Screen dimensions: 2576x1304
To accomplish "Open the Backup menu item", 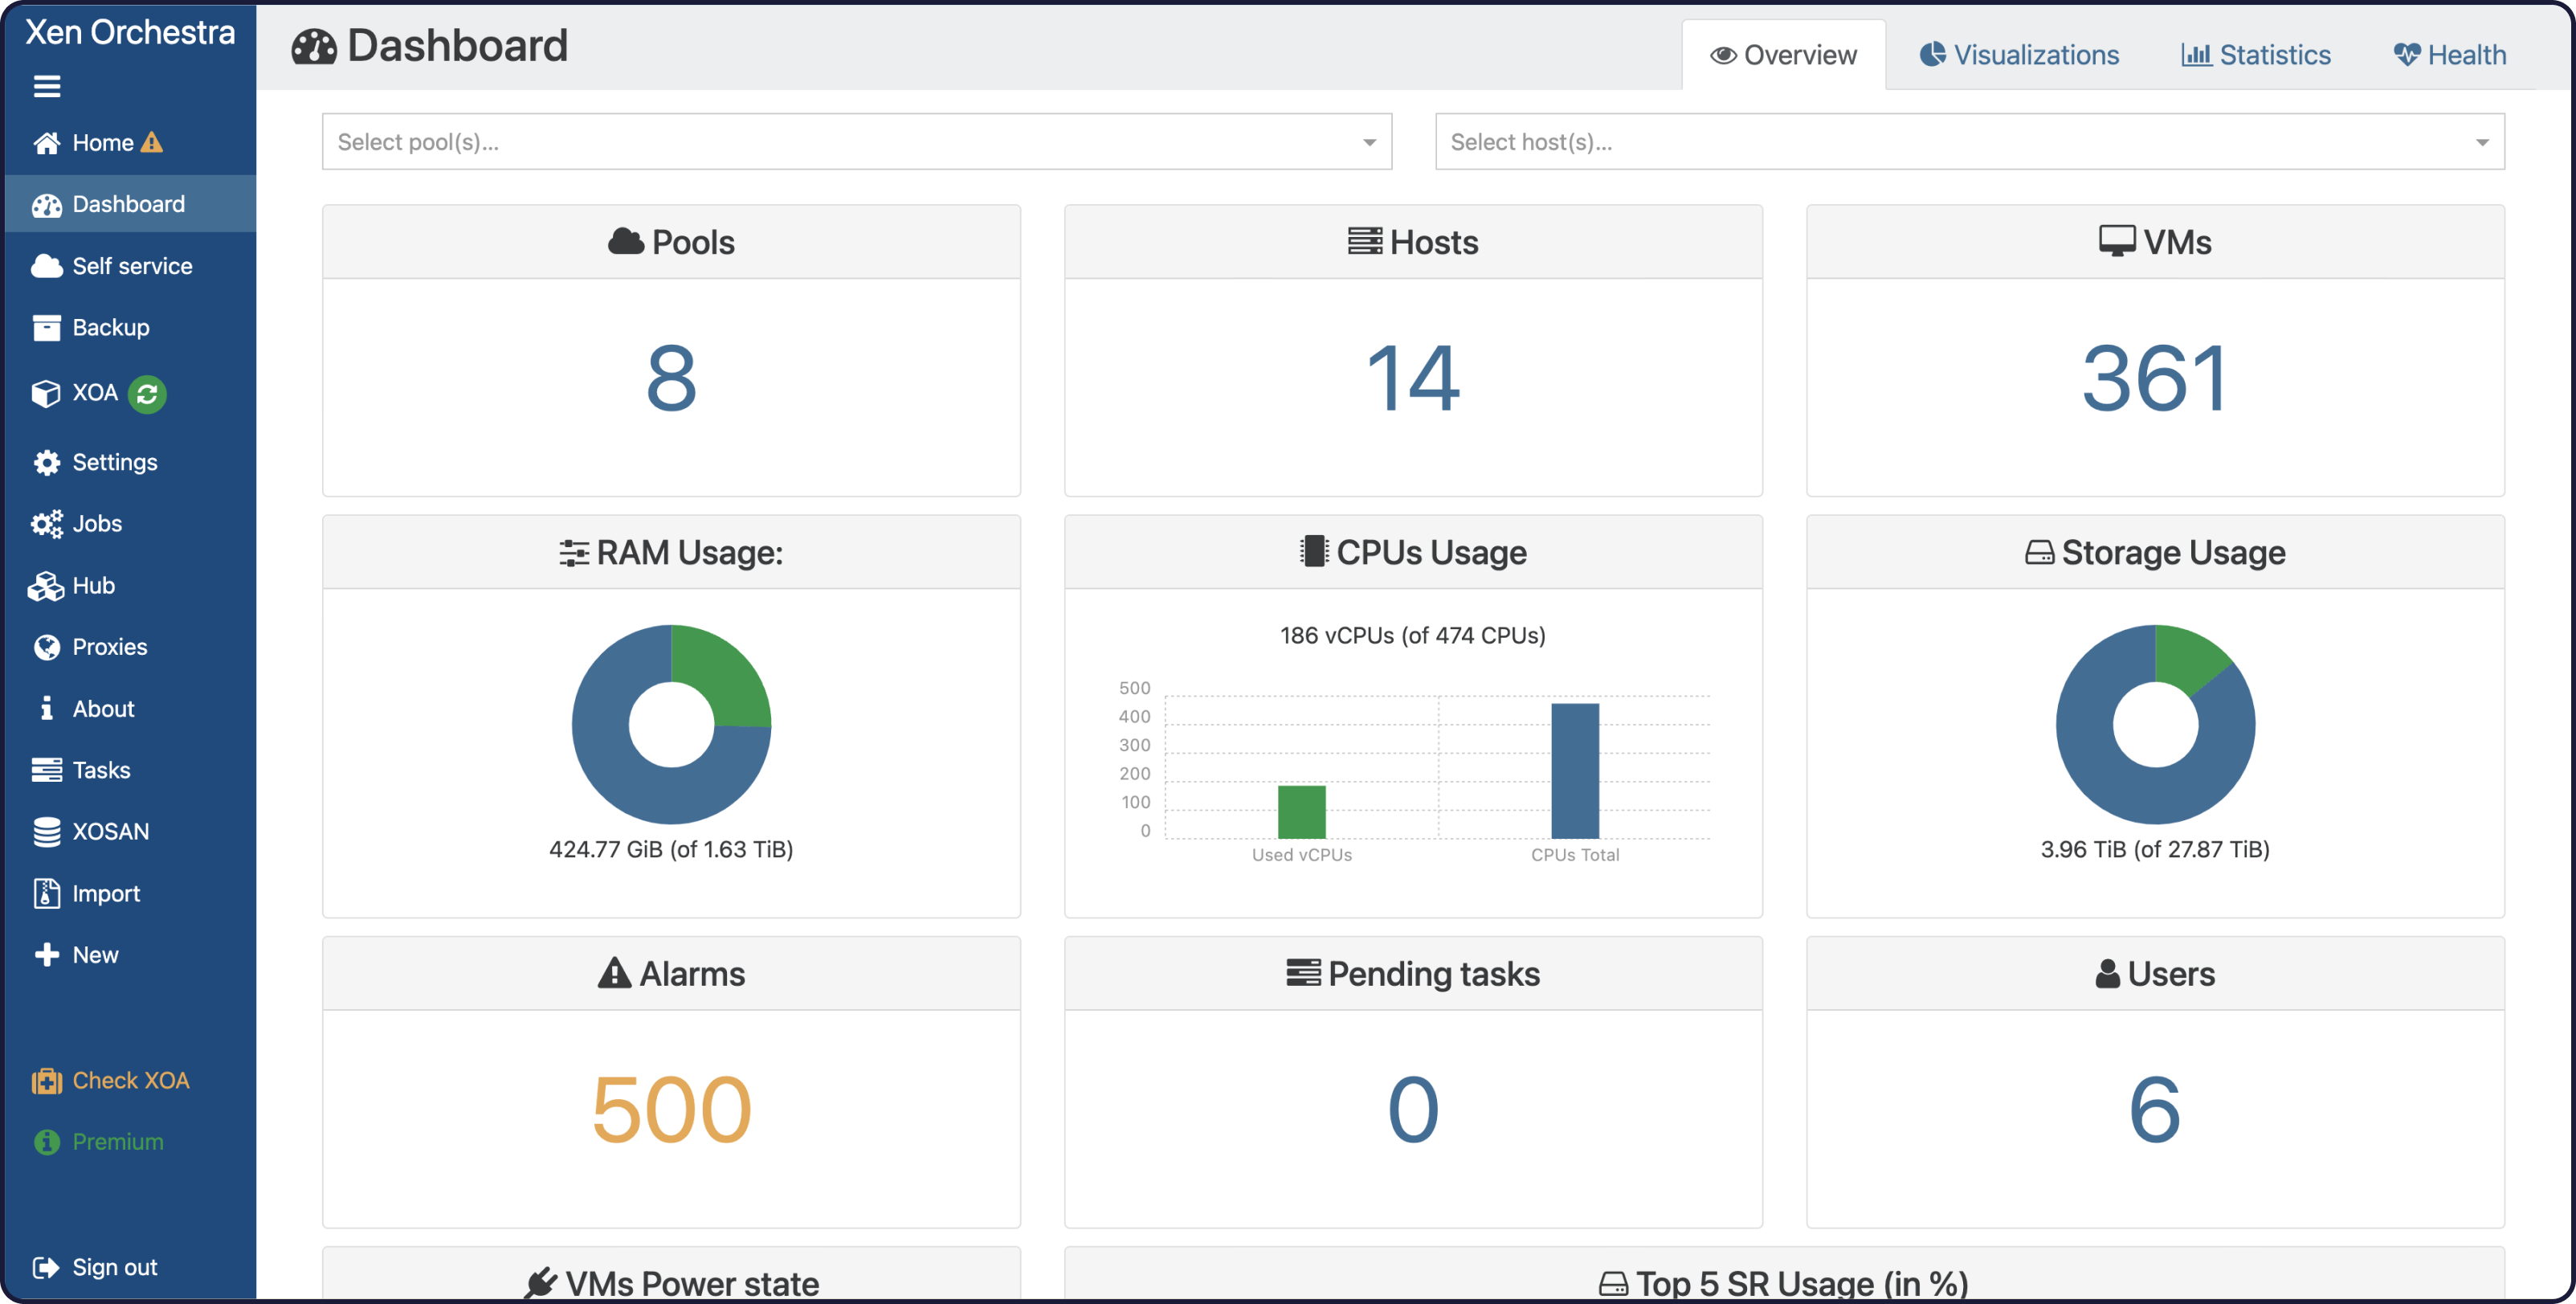I will (130, 328).
